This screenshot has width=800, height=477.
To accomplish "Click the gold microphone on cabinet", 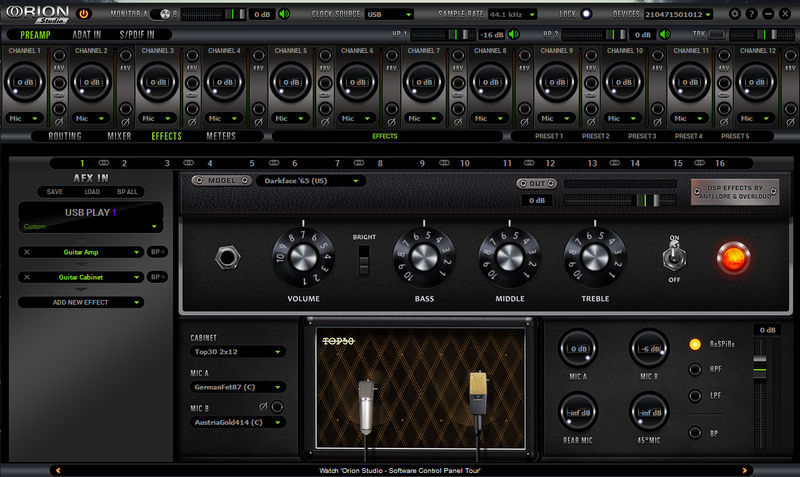I will tap(478, 400).
